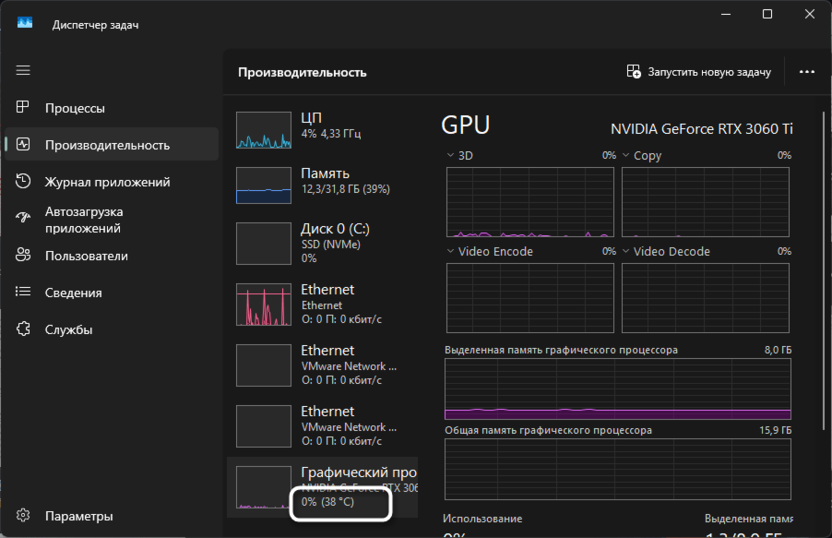Click Запустить новую задачу button

coord(698,72)
